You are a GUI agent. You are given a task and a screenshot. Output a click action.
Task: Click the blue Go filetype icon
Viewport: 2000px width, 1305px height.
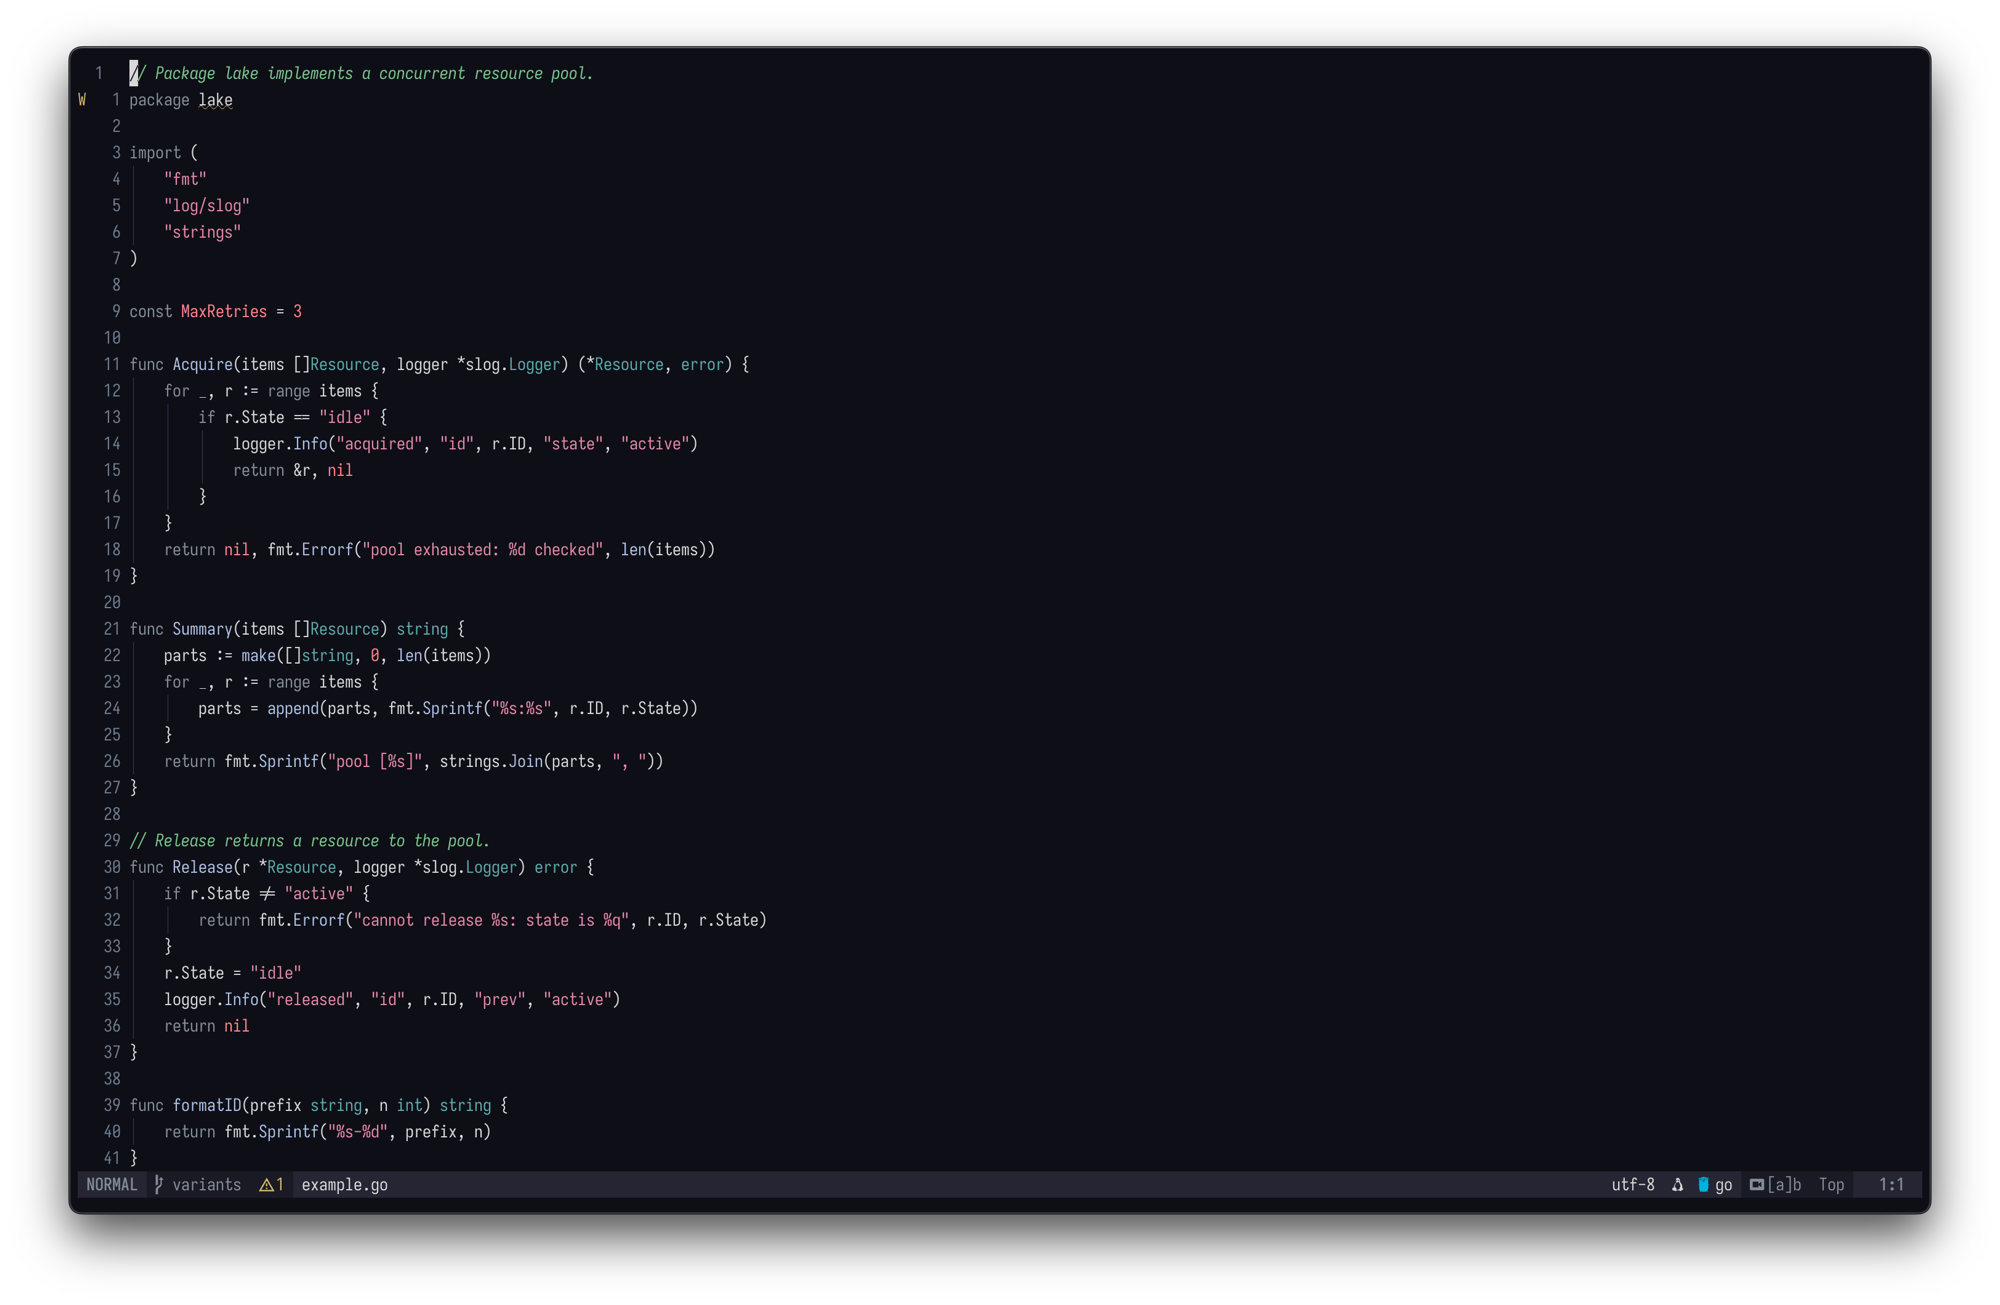(1703, 1184)
